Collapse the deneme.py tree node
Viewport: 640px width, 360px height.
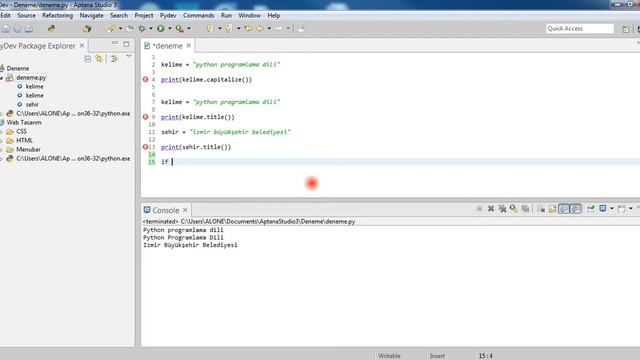pyautogui.click(x=2, y=78)
